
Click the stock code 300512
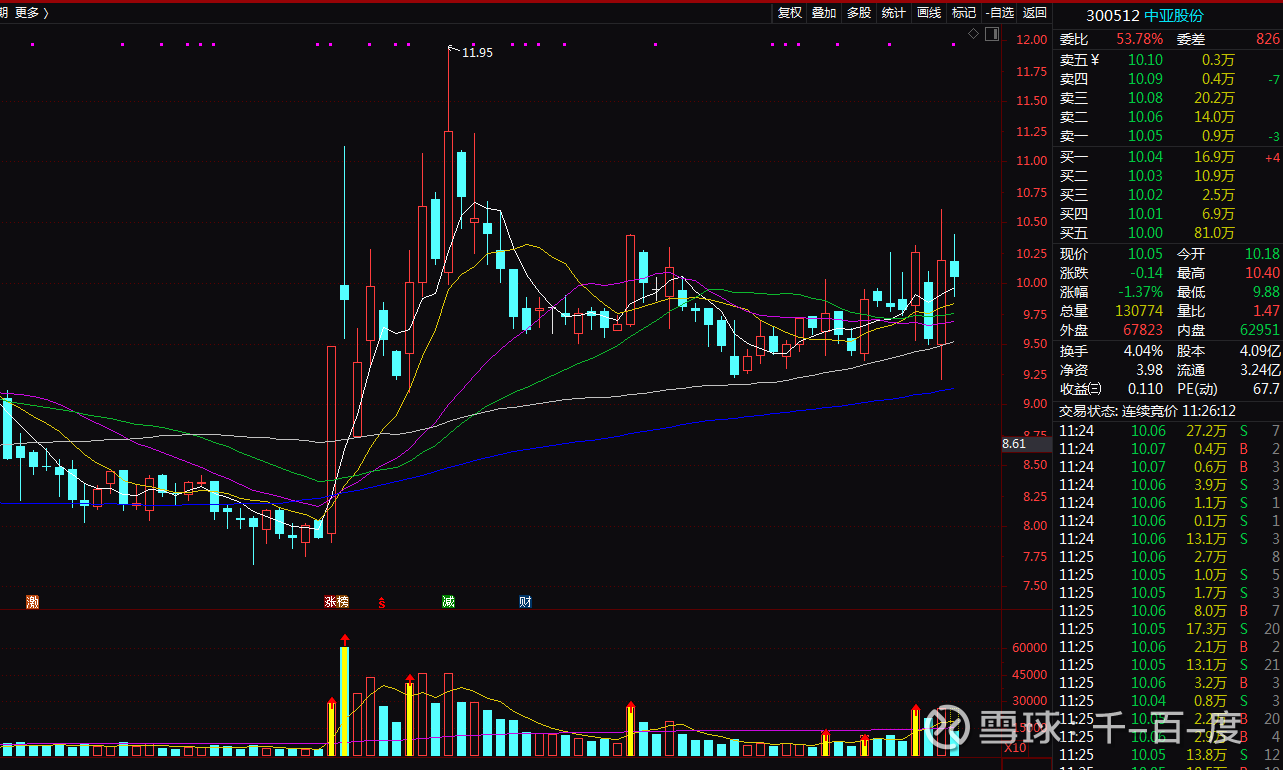(1113, 16)
